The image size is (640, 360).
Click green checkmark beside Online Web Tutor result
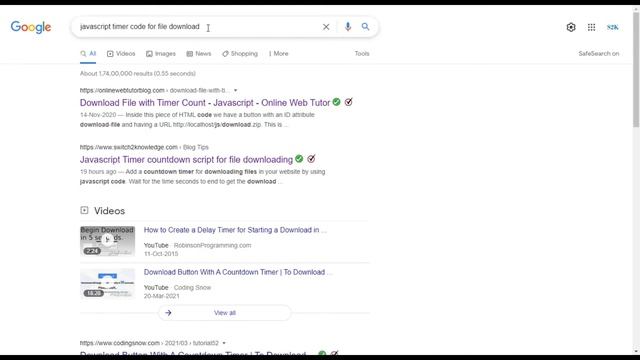tap(336, 102)
